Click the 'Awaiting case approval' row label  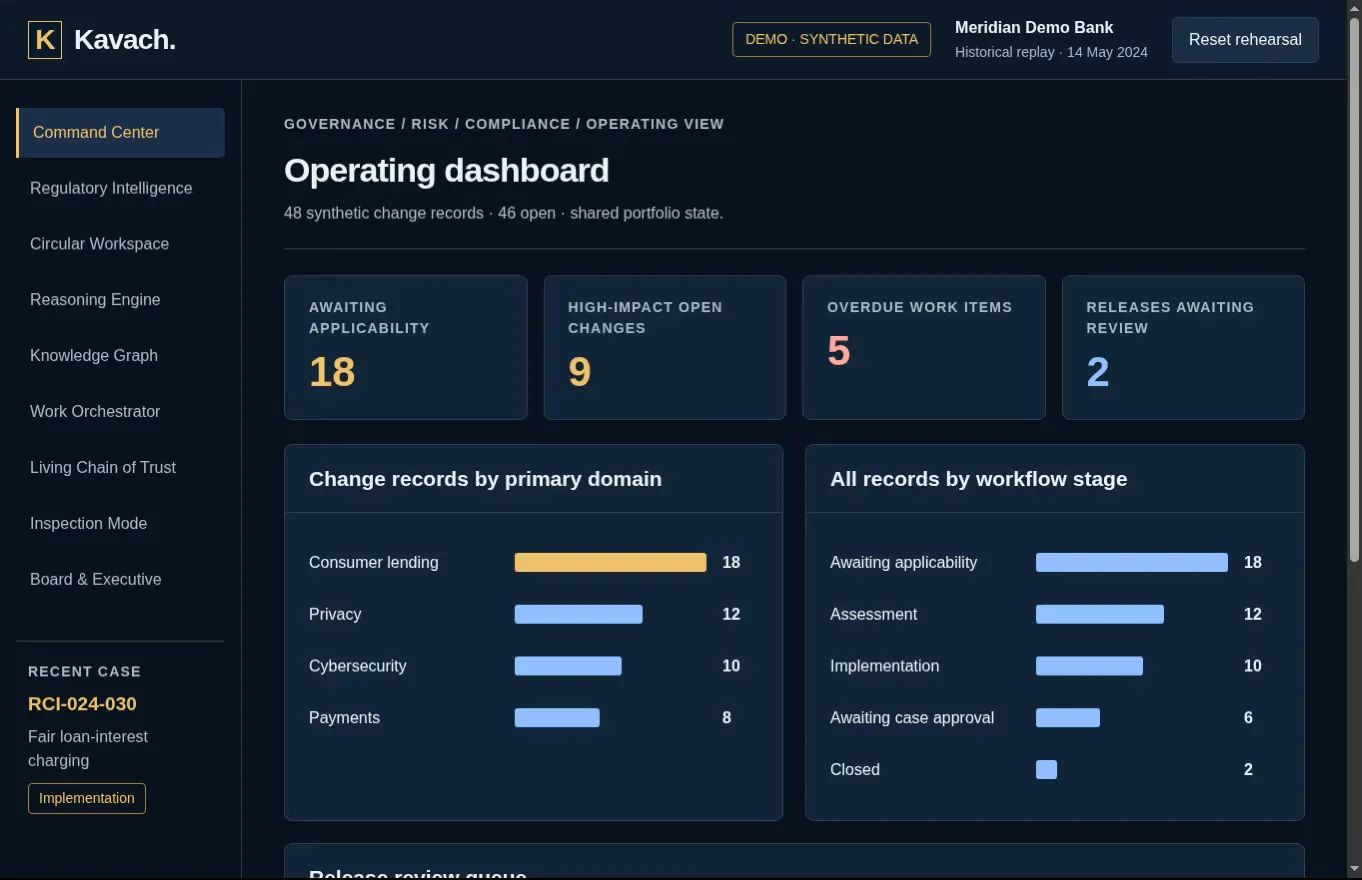[912, 718]
